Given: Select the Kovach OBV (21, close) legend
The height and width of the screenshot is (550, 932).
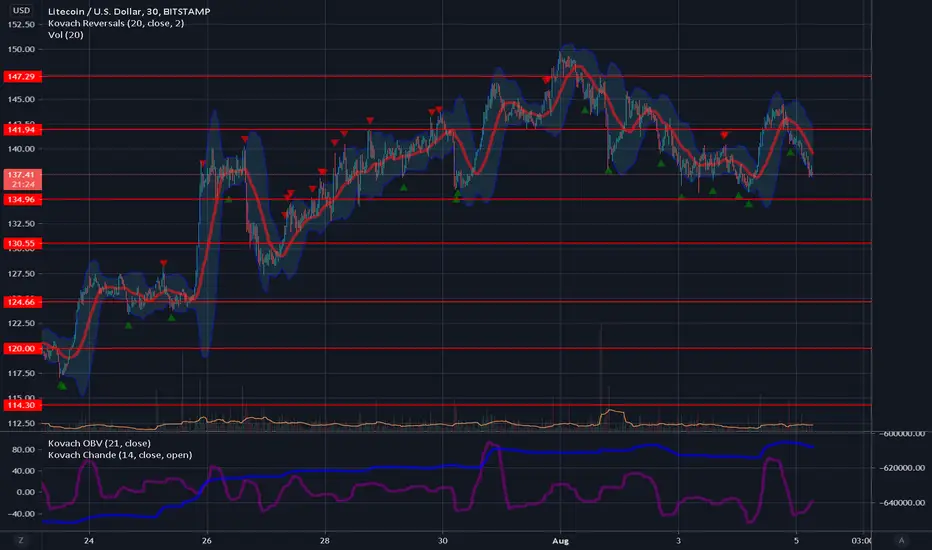Looking at the screenshot, I should pyautogui.click(x=99, y=444).
